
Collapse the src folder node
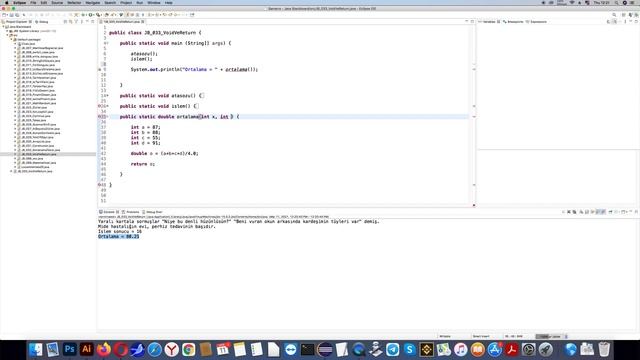7,35
